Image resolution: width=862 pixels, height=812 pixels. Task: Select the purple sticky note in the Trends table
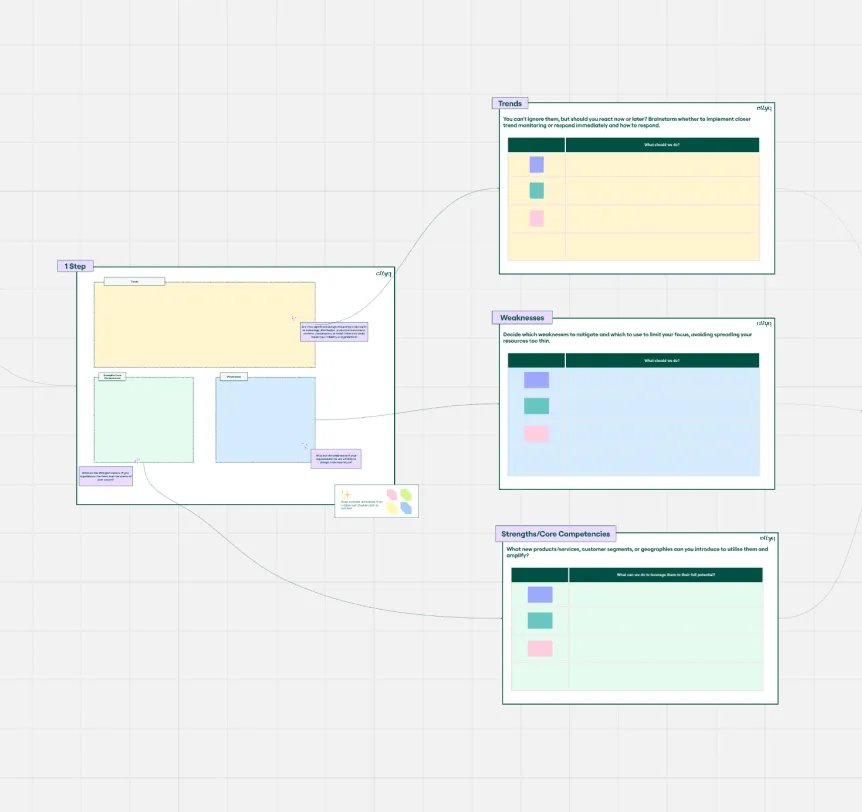[537, 165]
